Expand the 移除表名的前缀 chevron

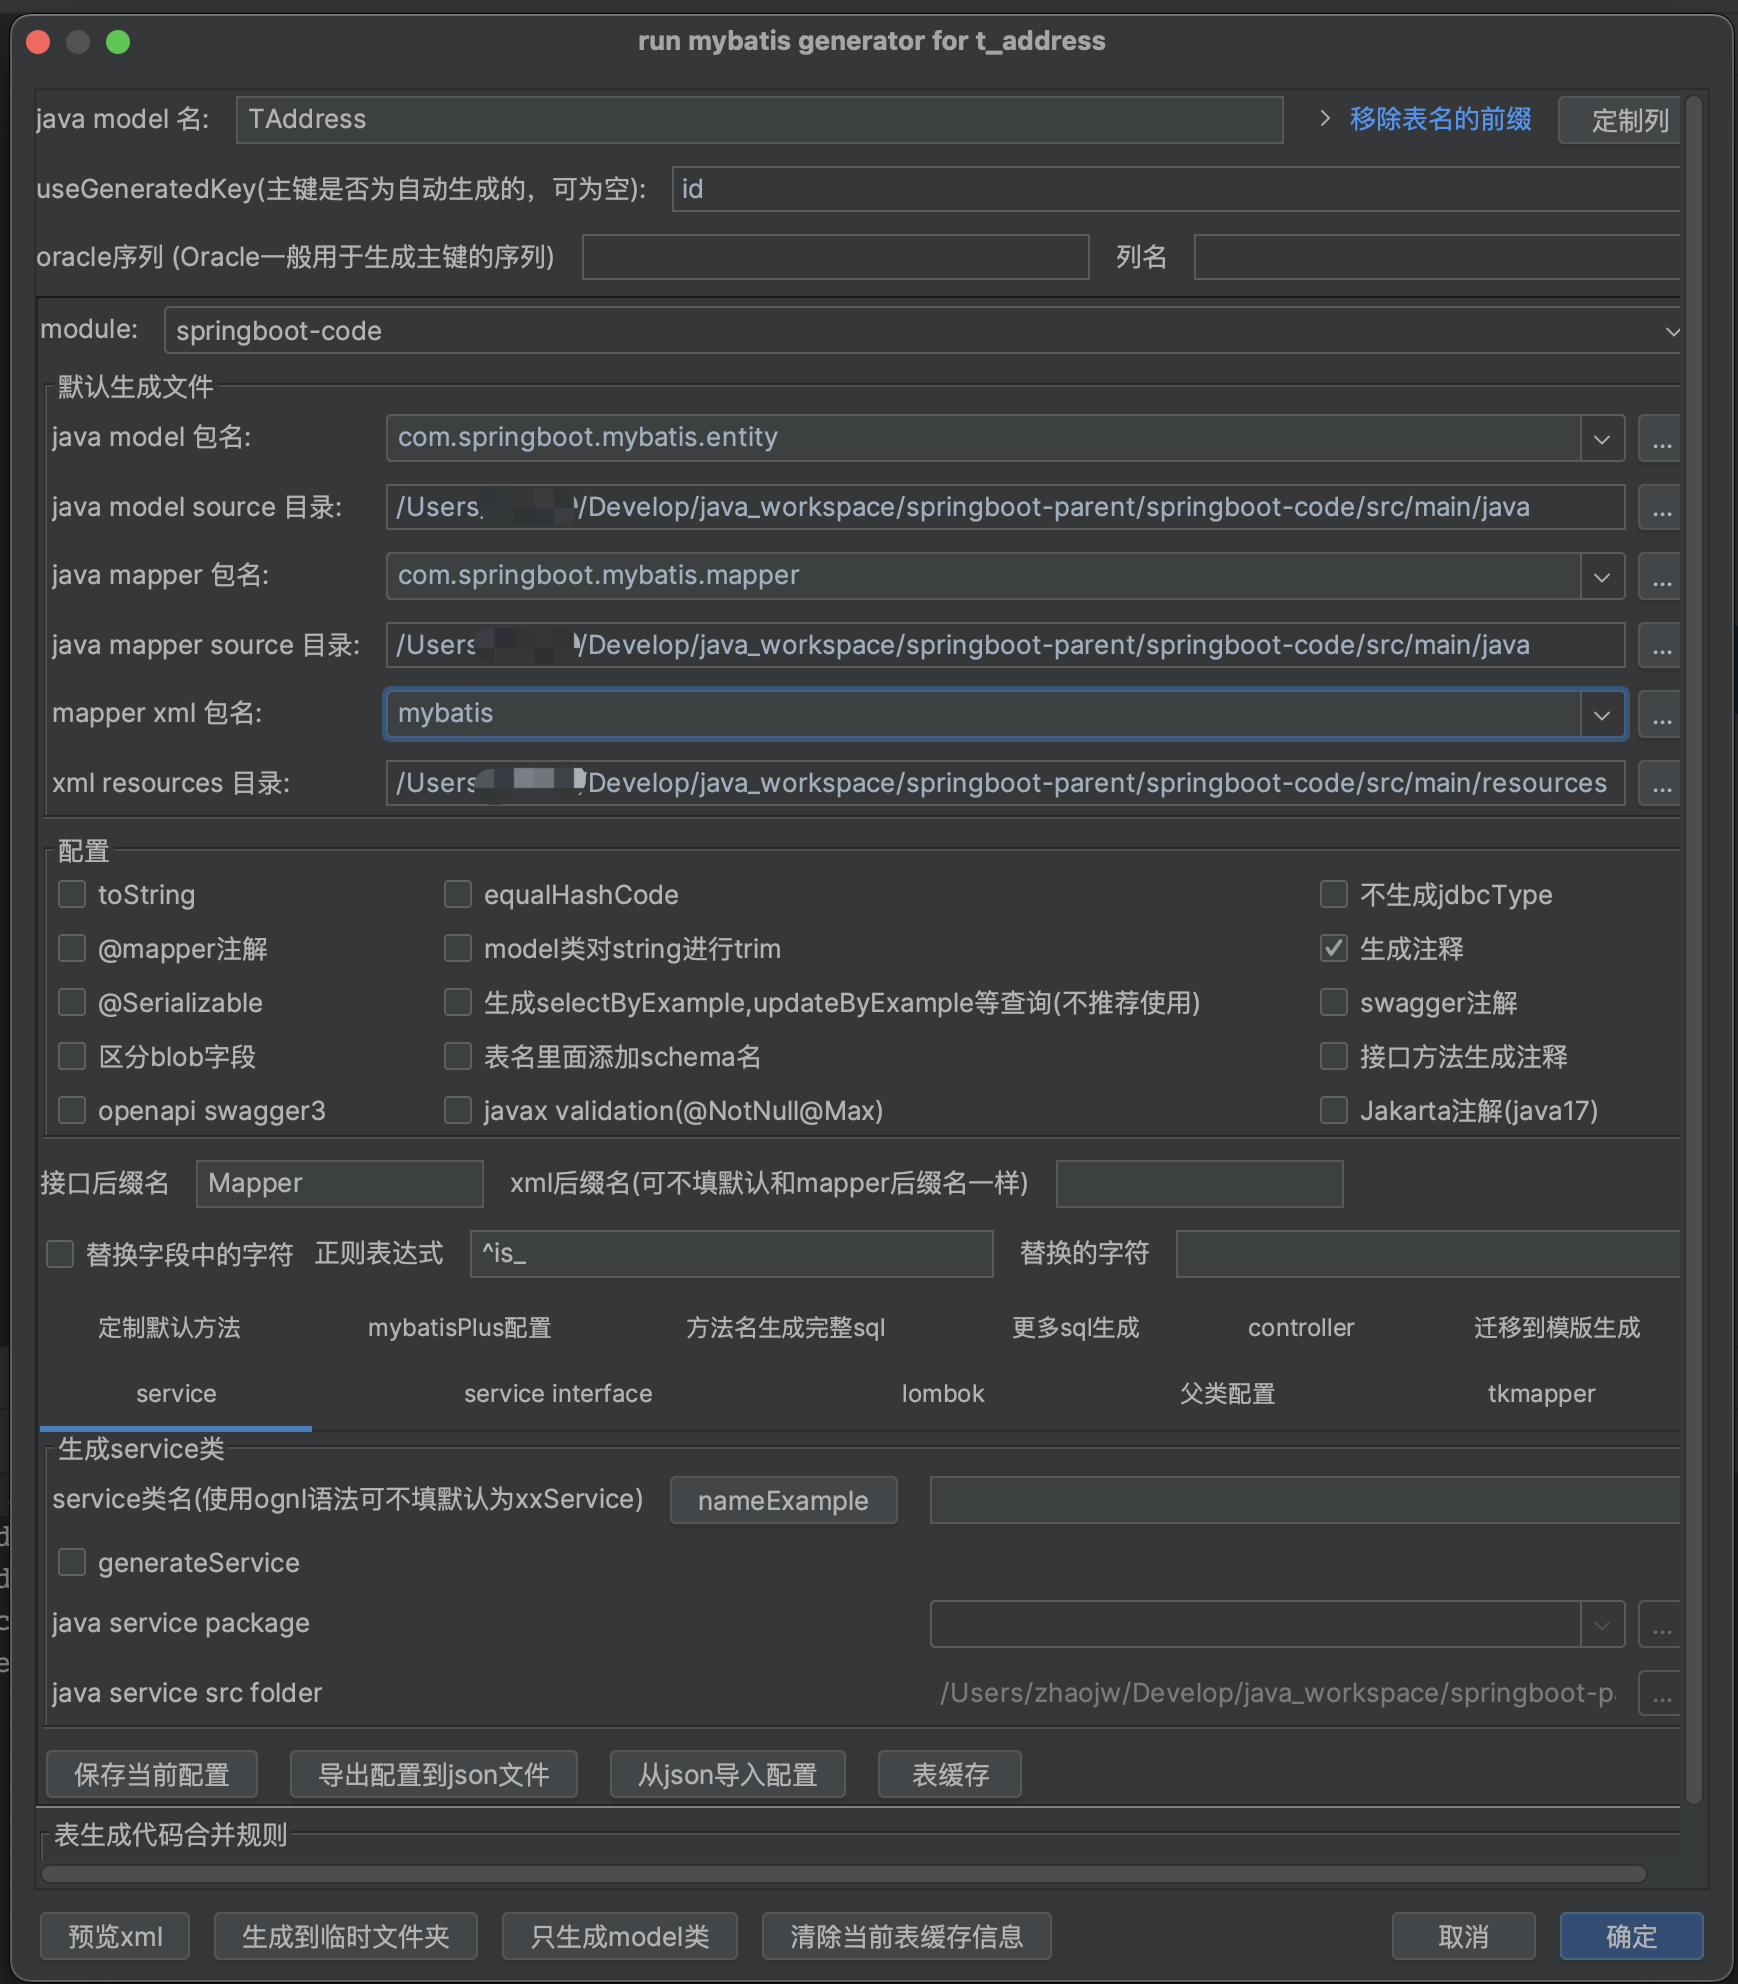pyautogui.click(x=1325, y=118)
